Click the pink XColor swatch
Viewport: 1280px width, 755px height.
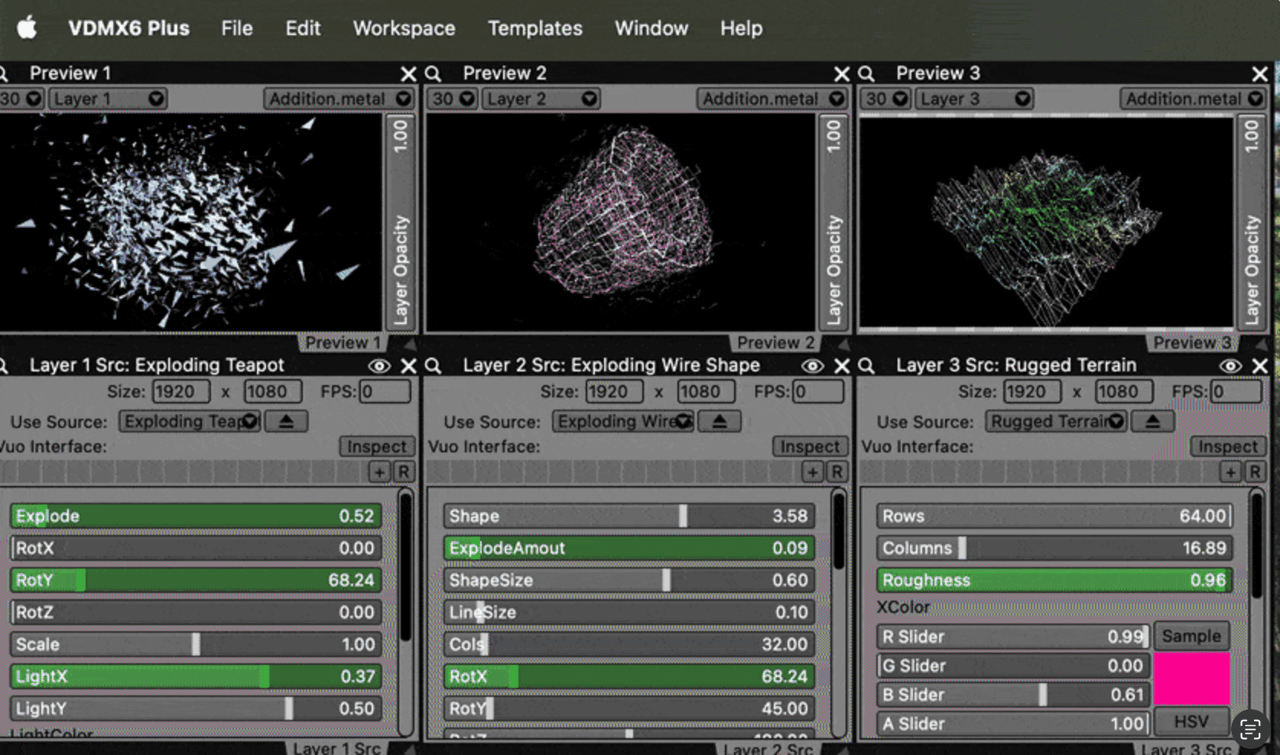(1191, 679)
